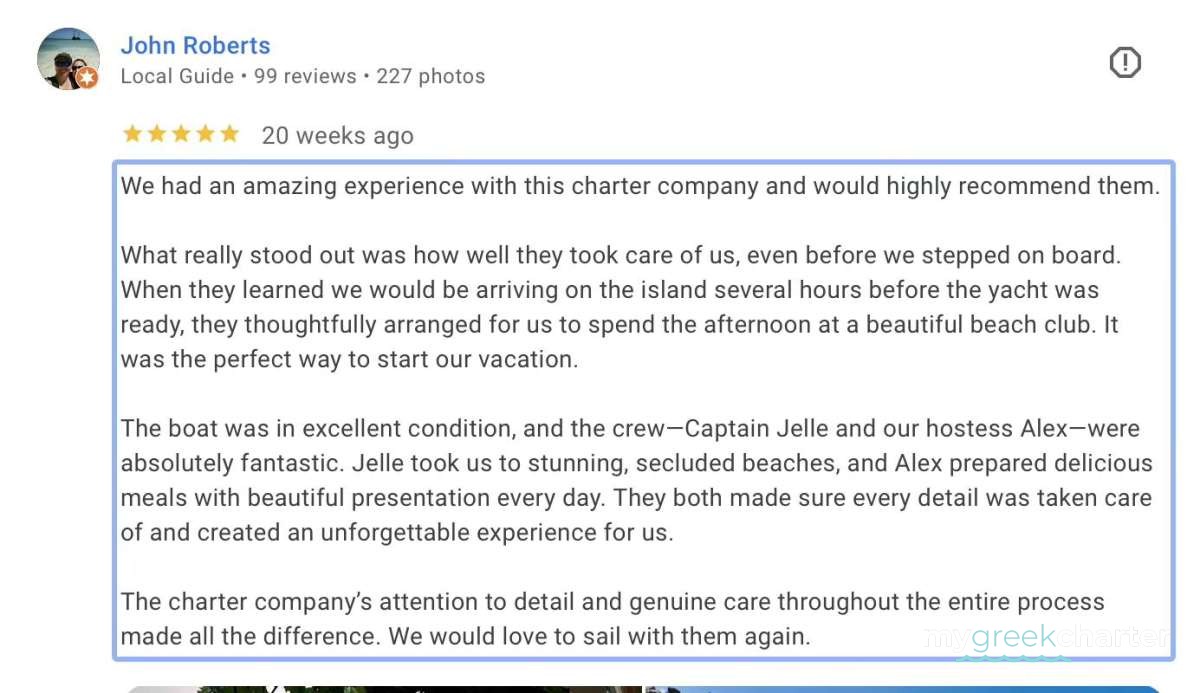Click the third yellow rating star
The width and height of the screenshot is (1200, 693).
pos(181,134)
